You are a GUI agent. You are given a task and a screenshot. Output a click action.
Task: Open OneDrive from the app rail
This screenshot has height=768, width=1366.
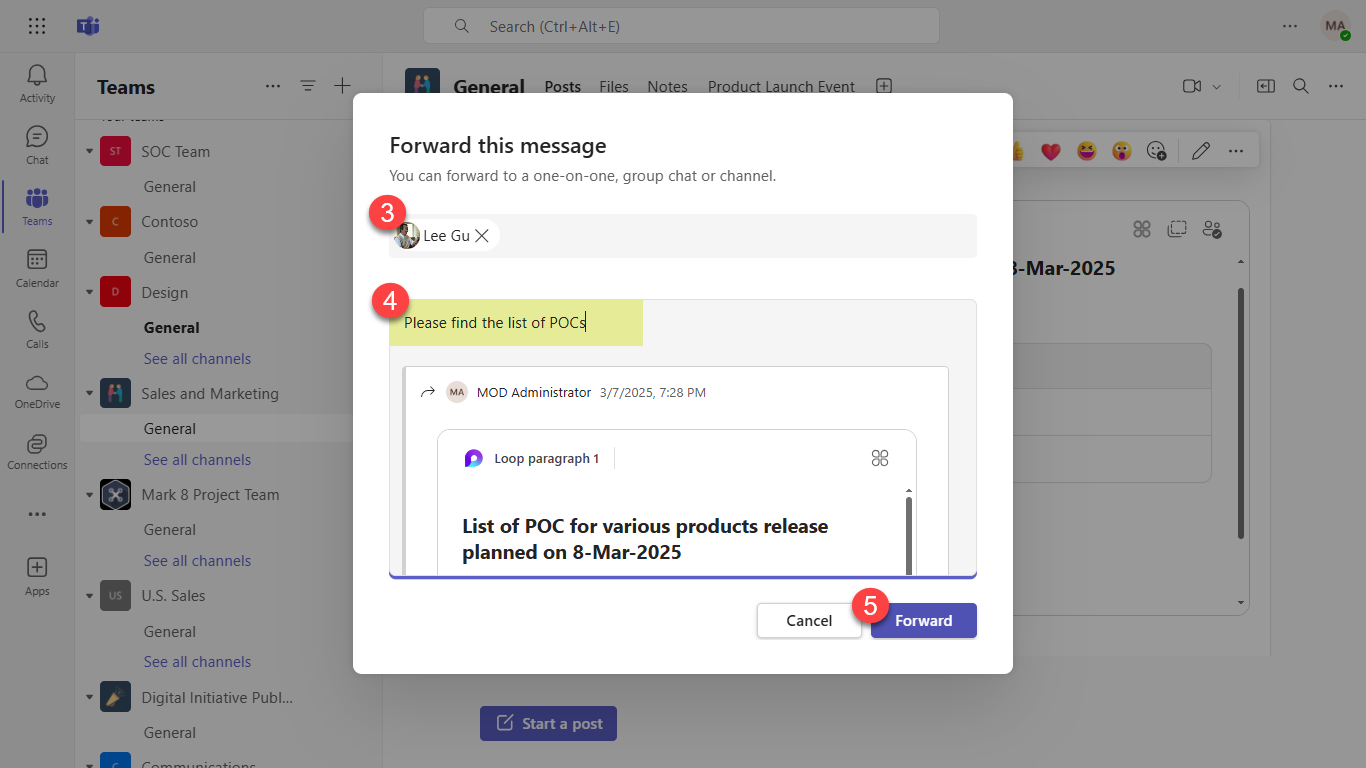pyautogui.click(x=37, y=389)
